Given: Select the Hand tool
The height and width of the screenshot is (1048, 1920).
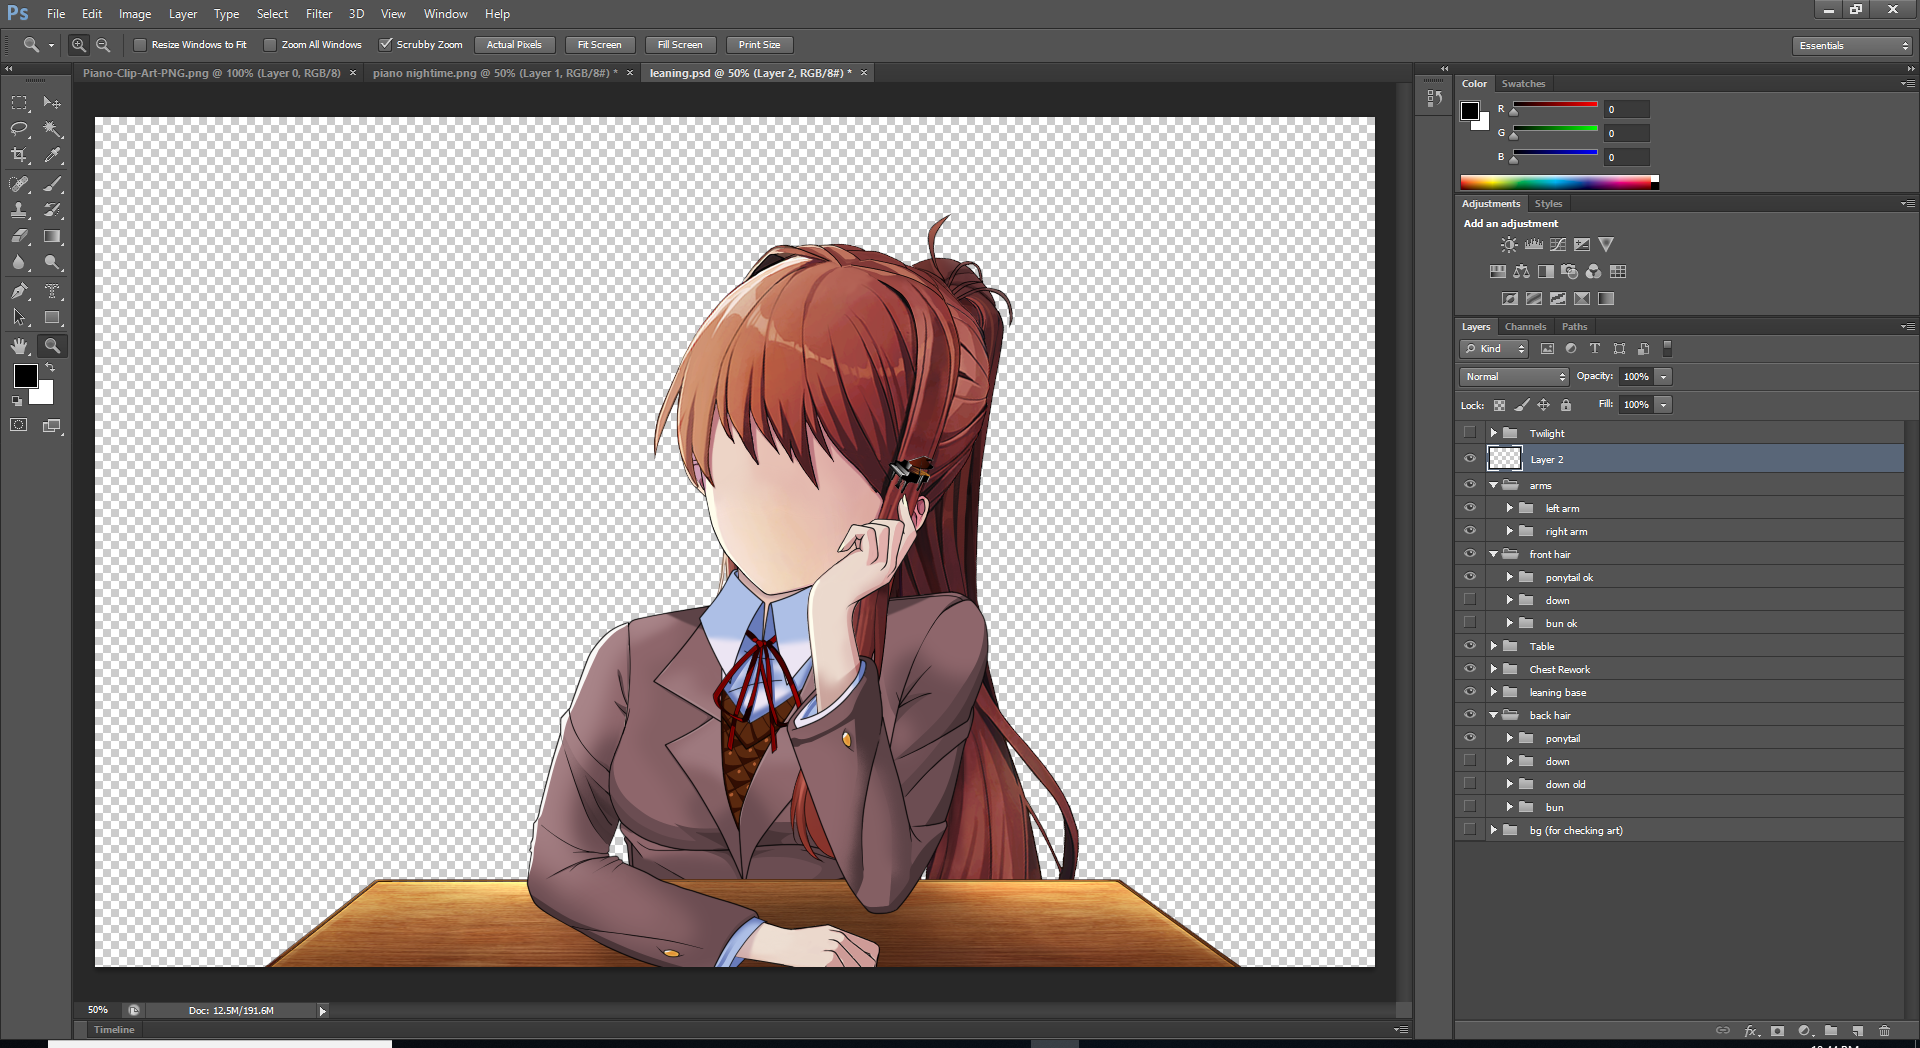Looking at the screenshot, I should coord(19,346).
